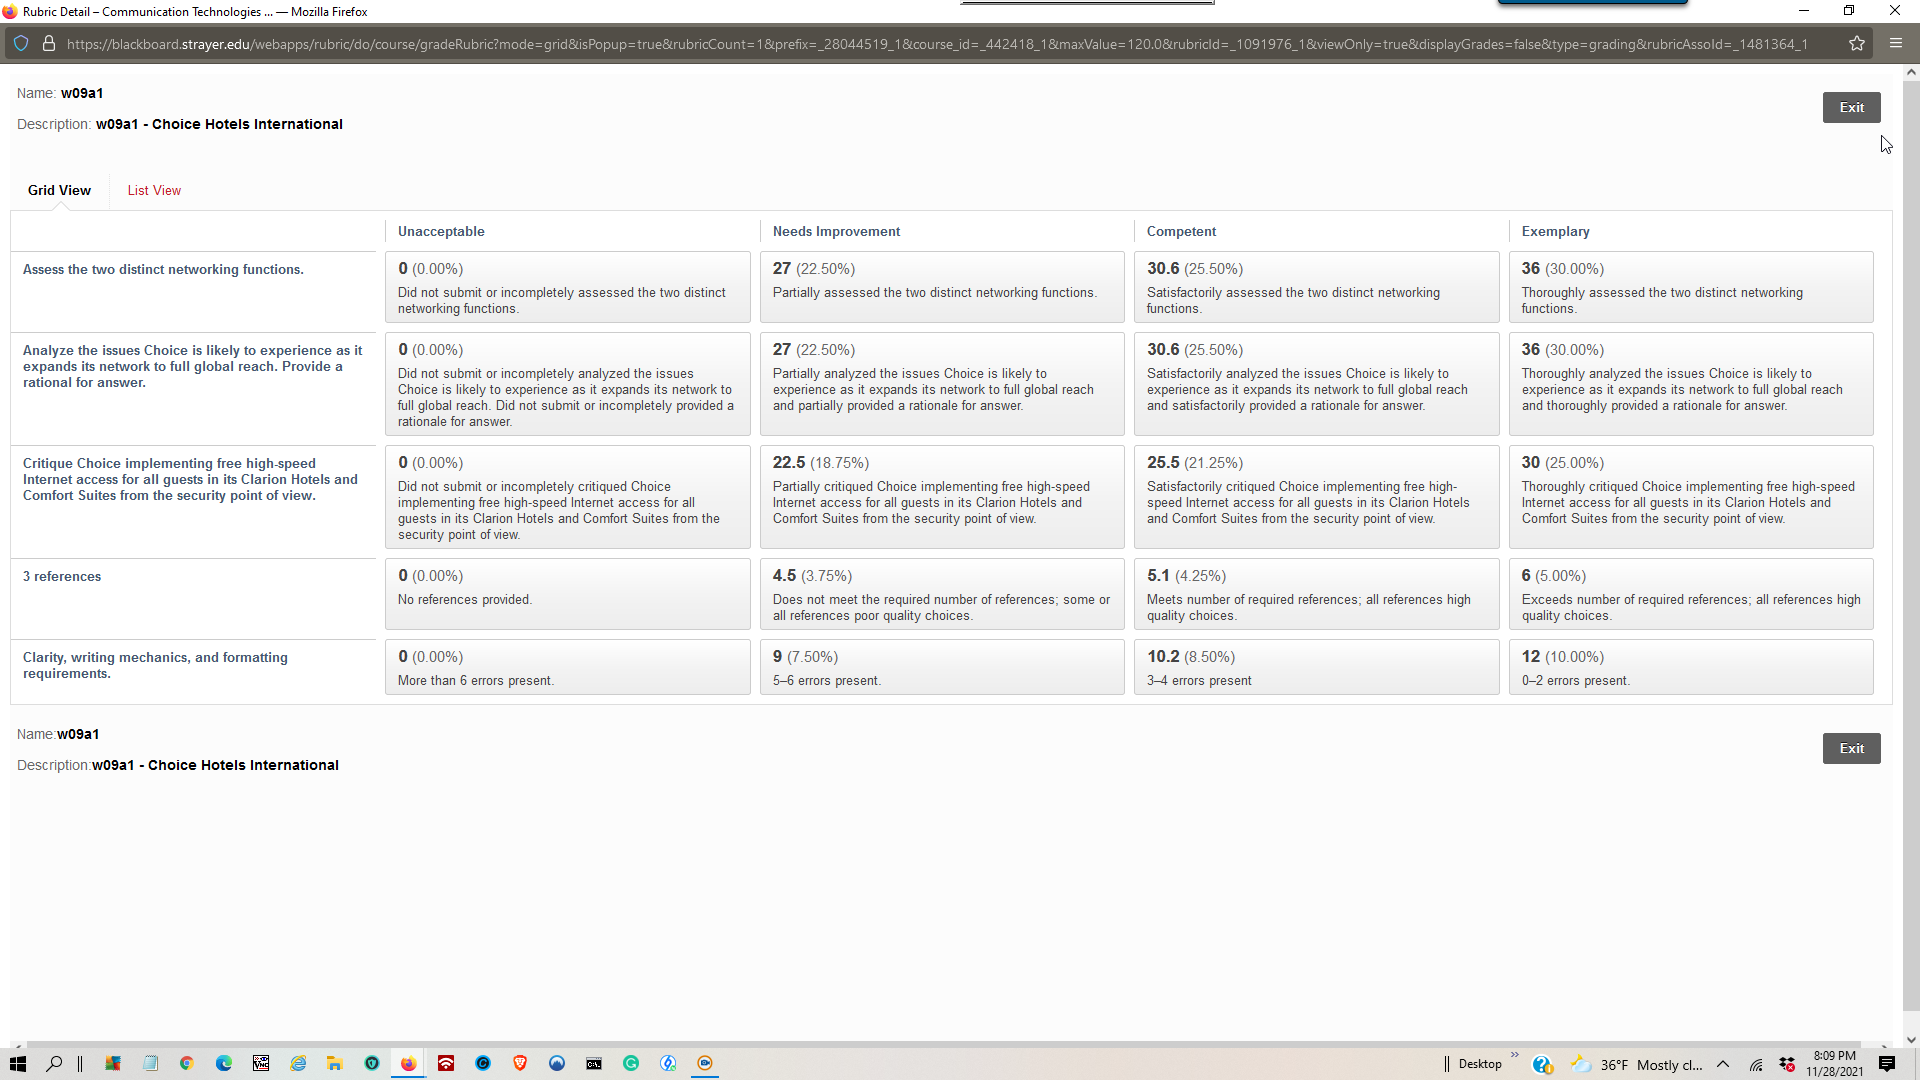
Task: Open the dark green shield taskbar icon
Action: click(372, 1064)
